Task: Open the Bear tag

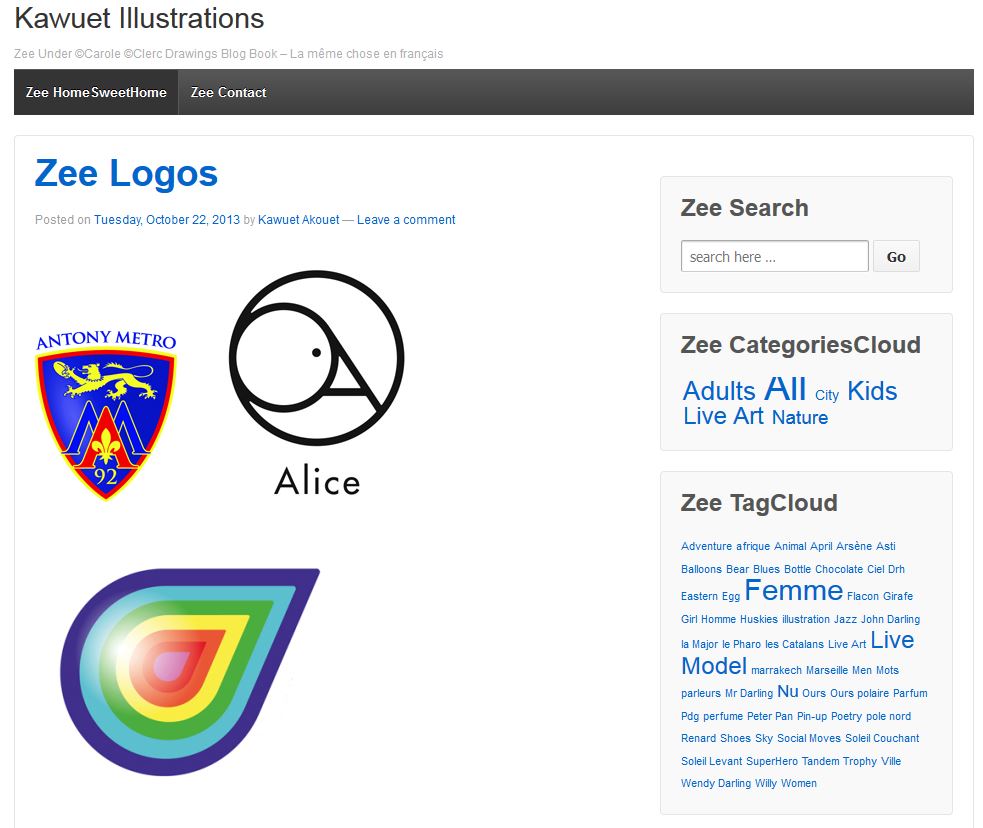Action: click(x=737, y=569)
